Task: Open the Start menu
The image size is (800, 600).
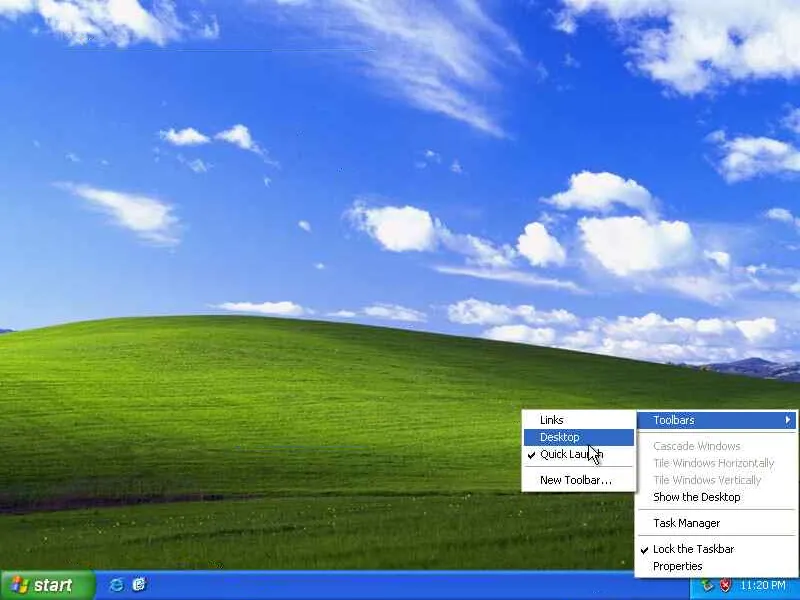Action: (x=47, y=585)
